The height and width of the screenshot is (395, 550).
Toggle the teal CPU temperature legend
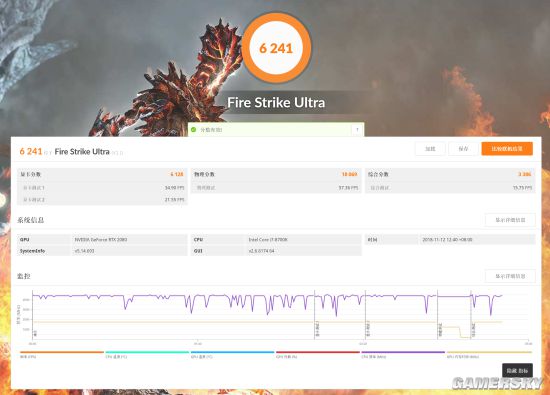147,354
